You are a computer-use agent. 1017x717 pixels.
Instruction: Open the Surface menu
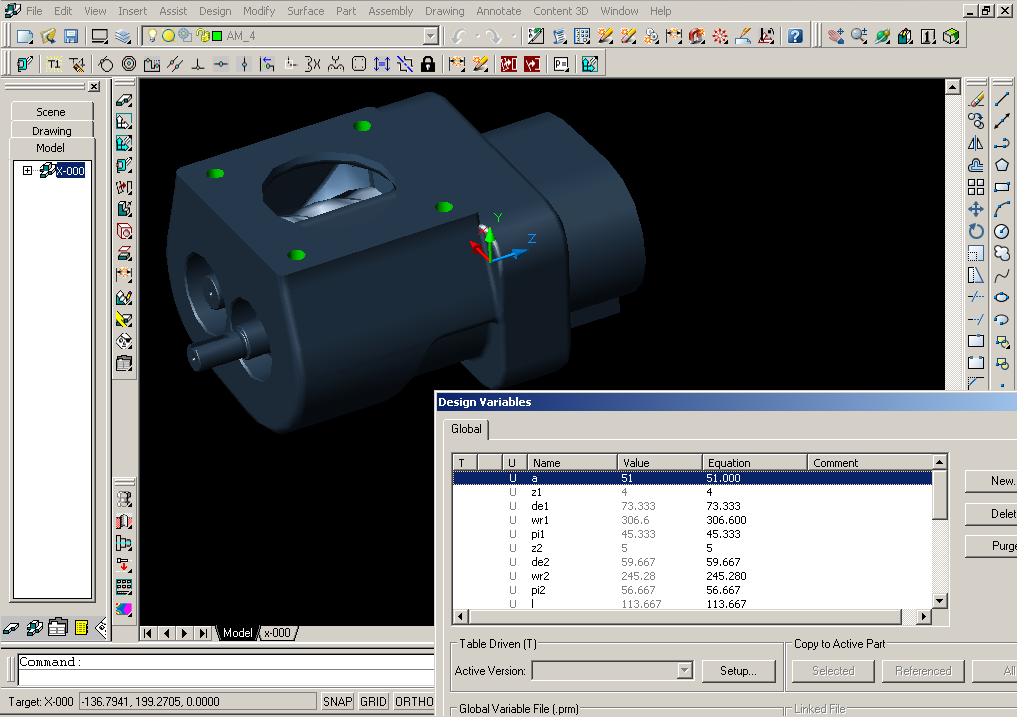(x=305, y=11)
